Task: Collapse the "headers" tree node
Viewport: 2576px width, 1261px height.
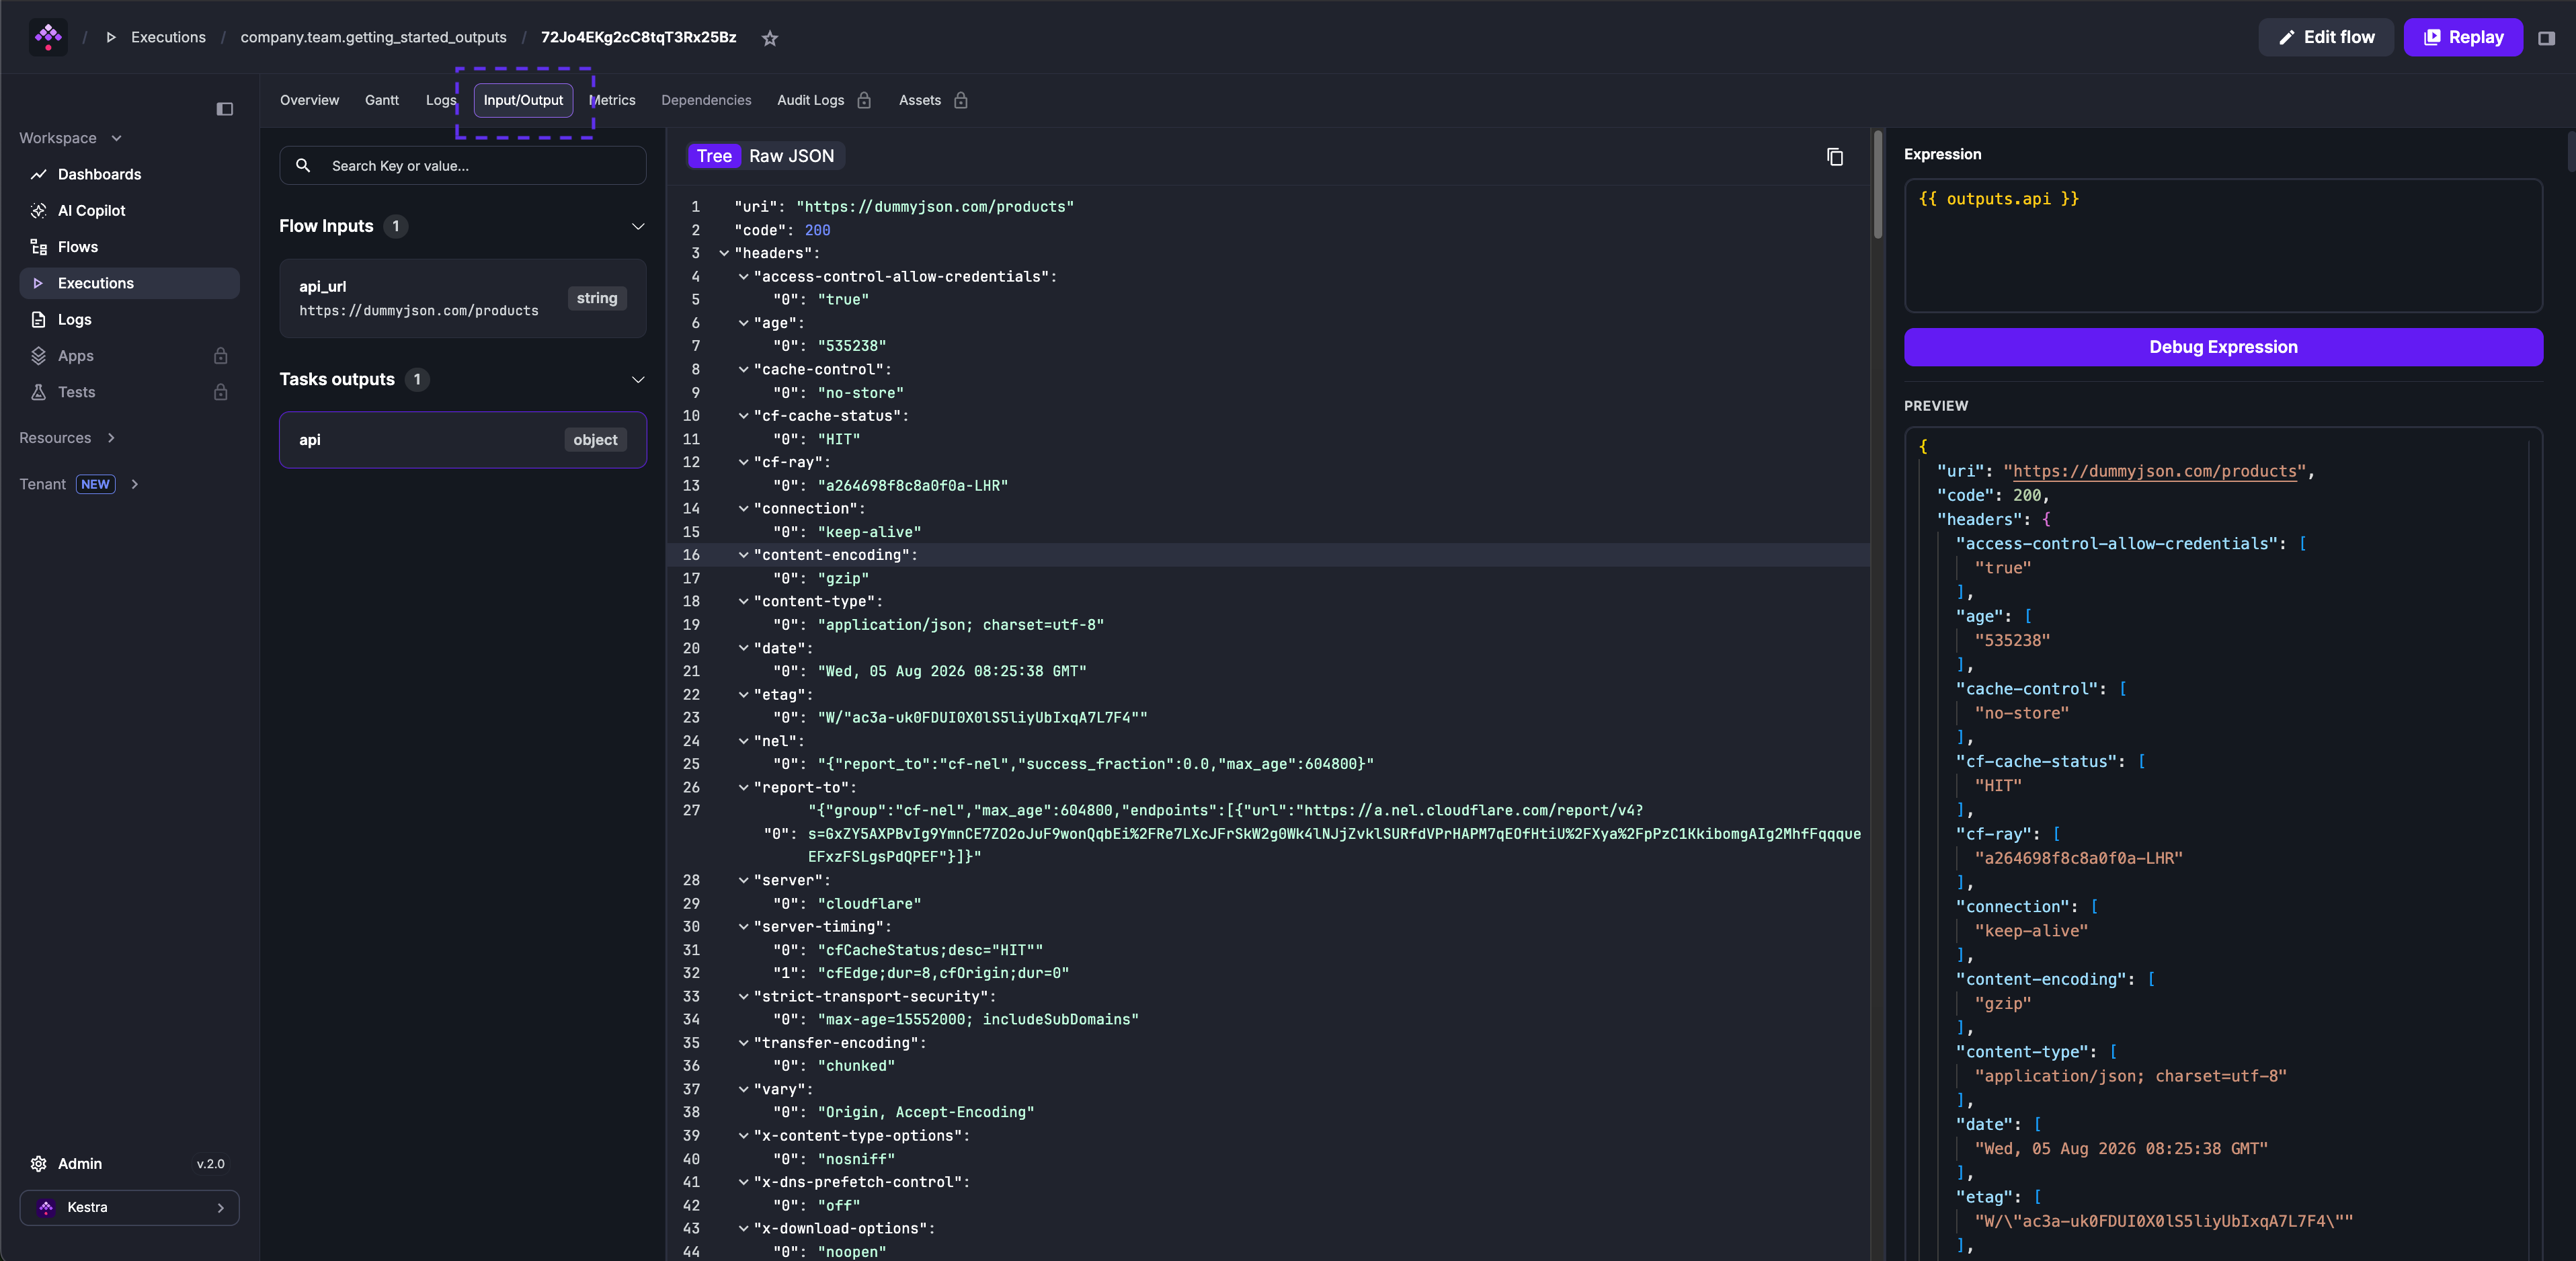Action: 724,253
